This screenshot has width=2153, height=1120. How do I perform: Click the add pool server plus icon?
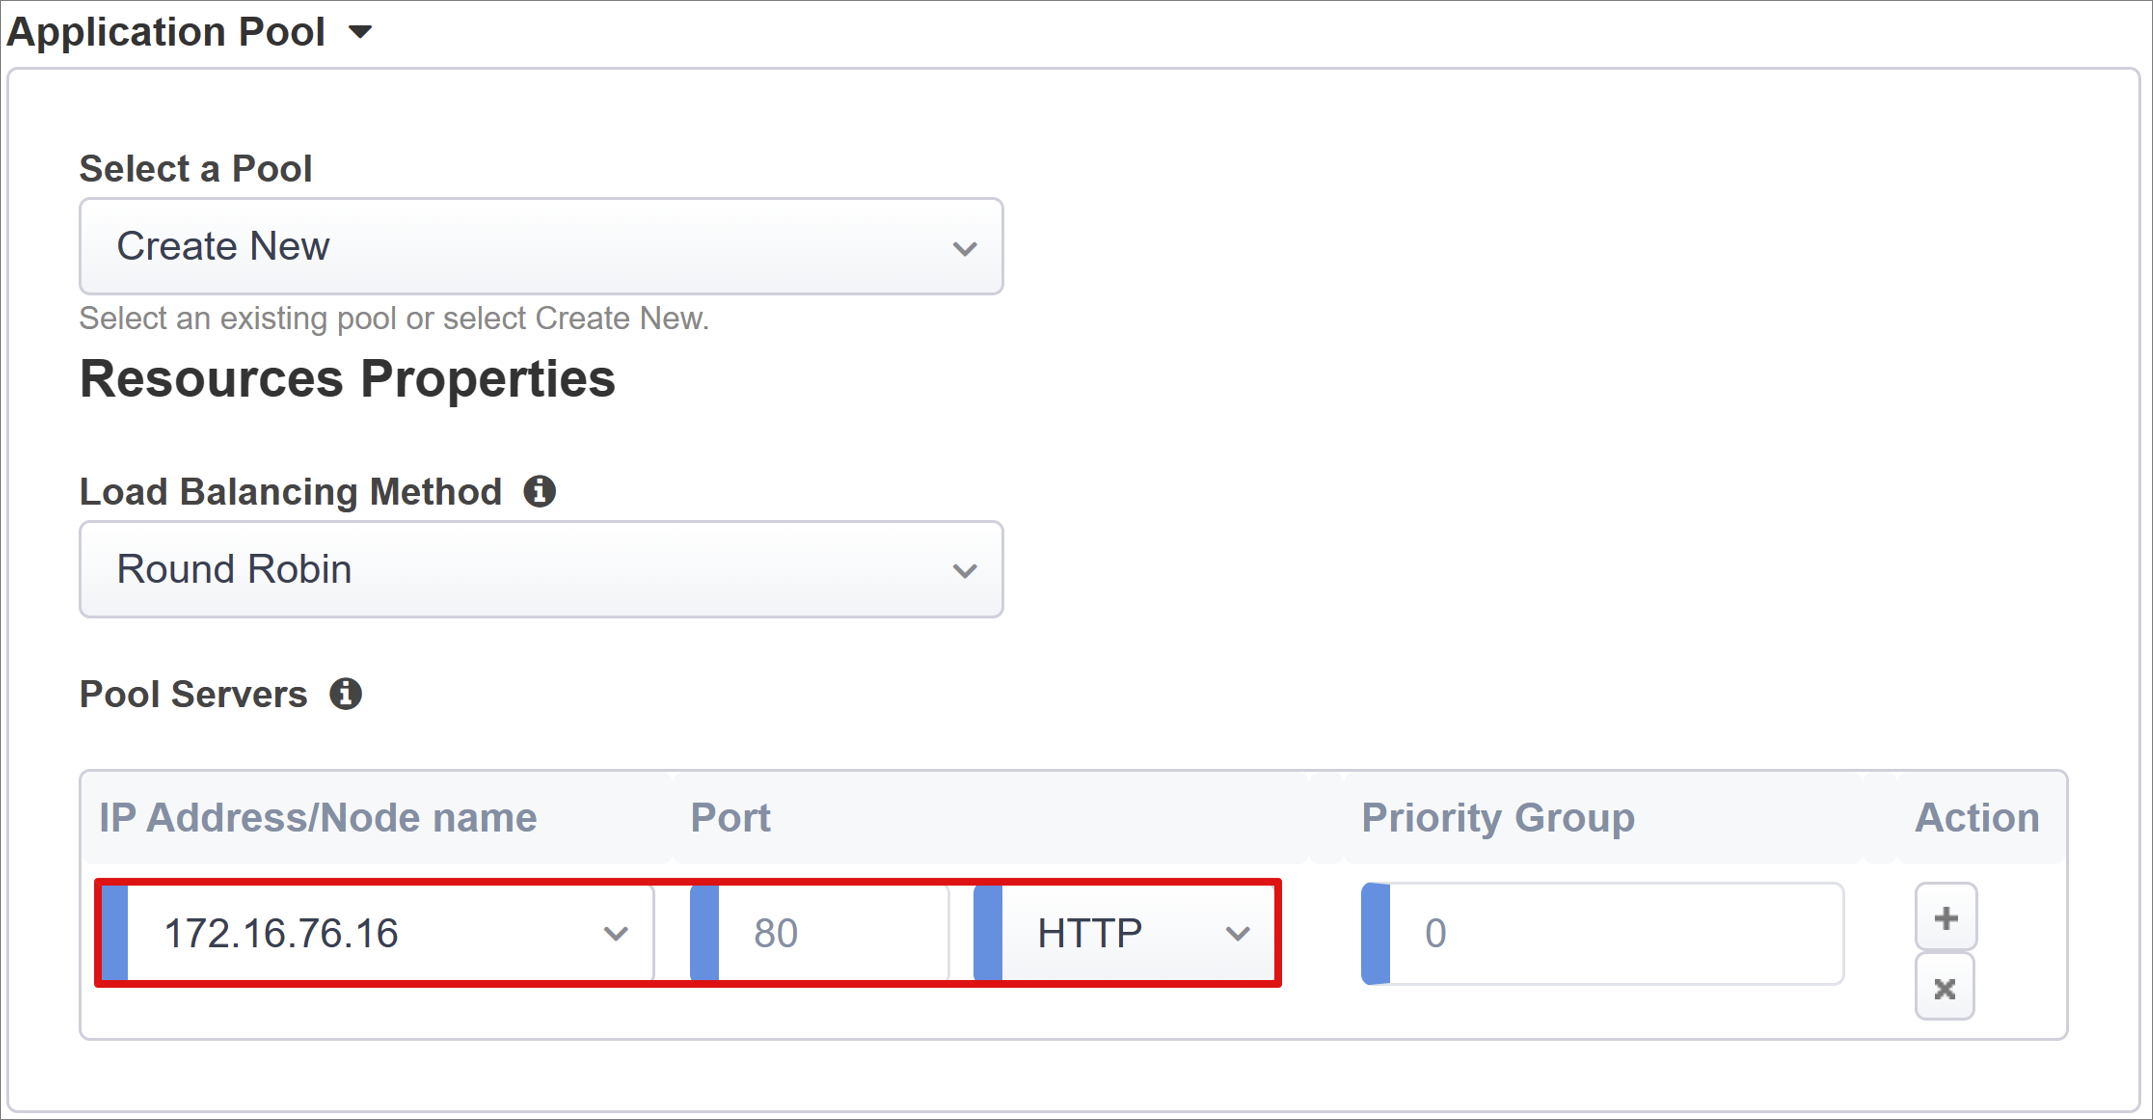tap(1944, 919)
